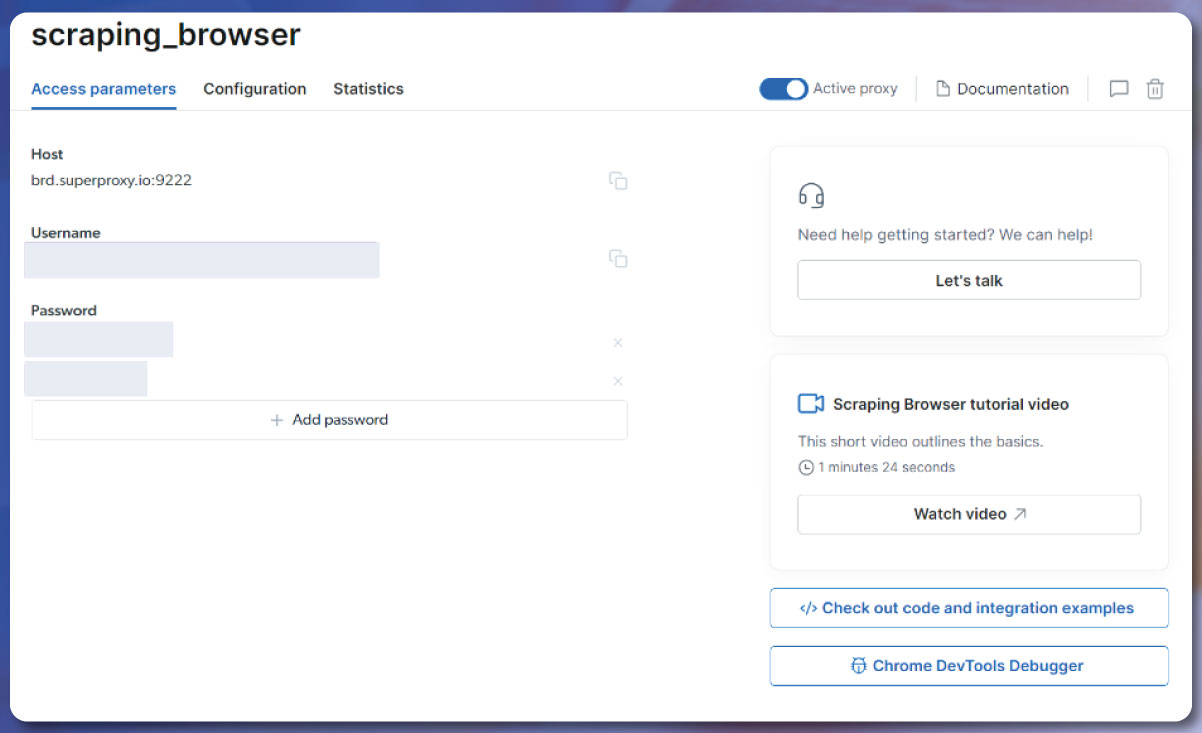Click the Active proxy label text

coord(855,88)
